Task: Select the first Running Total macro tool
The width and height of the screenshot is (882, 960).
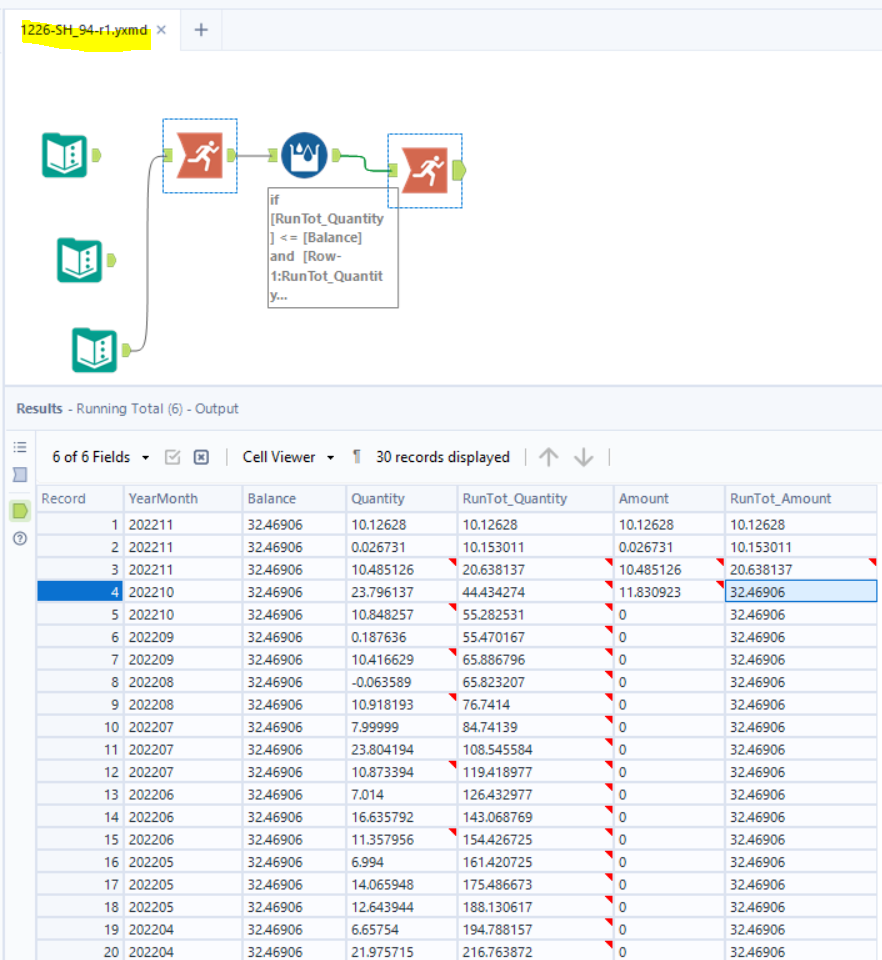Action: click(x=199, y=156)
